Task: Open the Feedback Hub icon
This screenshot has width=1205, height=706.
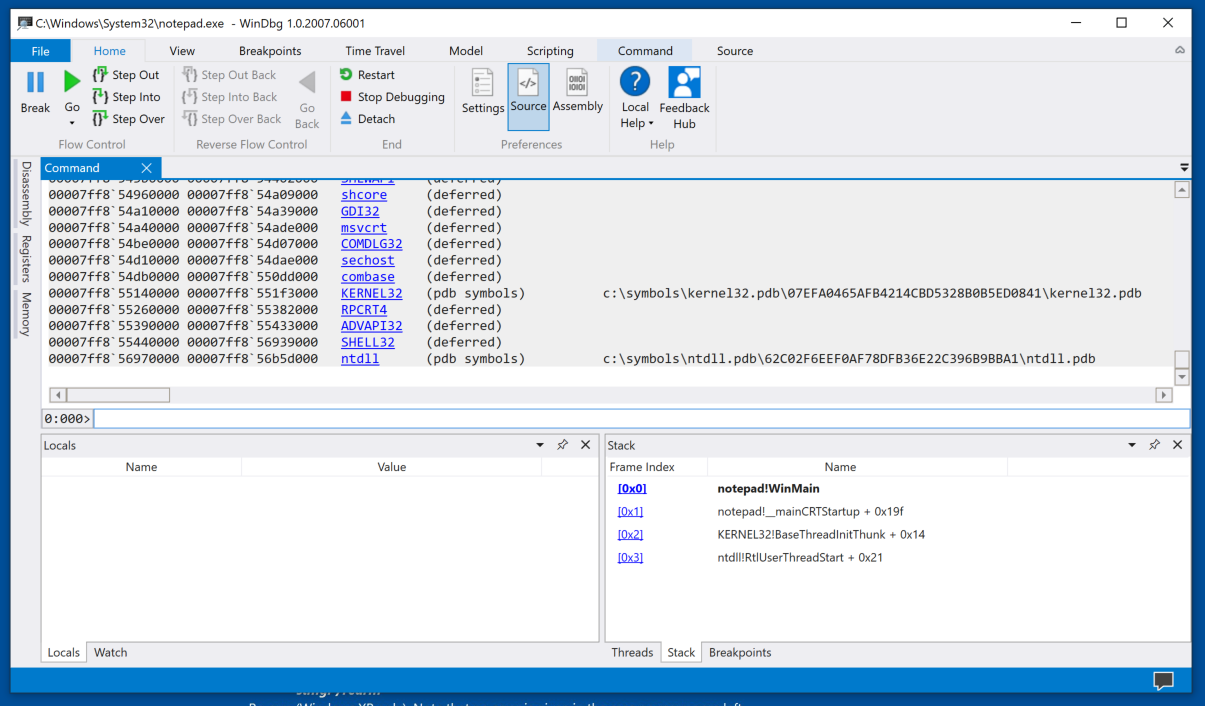Action: (x=684, y=83)
